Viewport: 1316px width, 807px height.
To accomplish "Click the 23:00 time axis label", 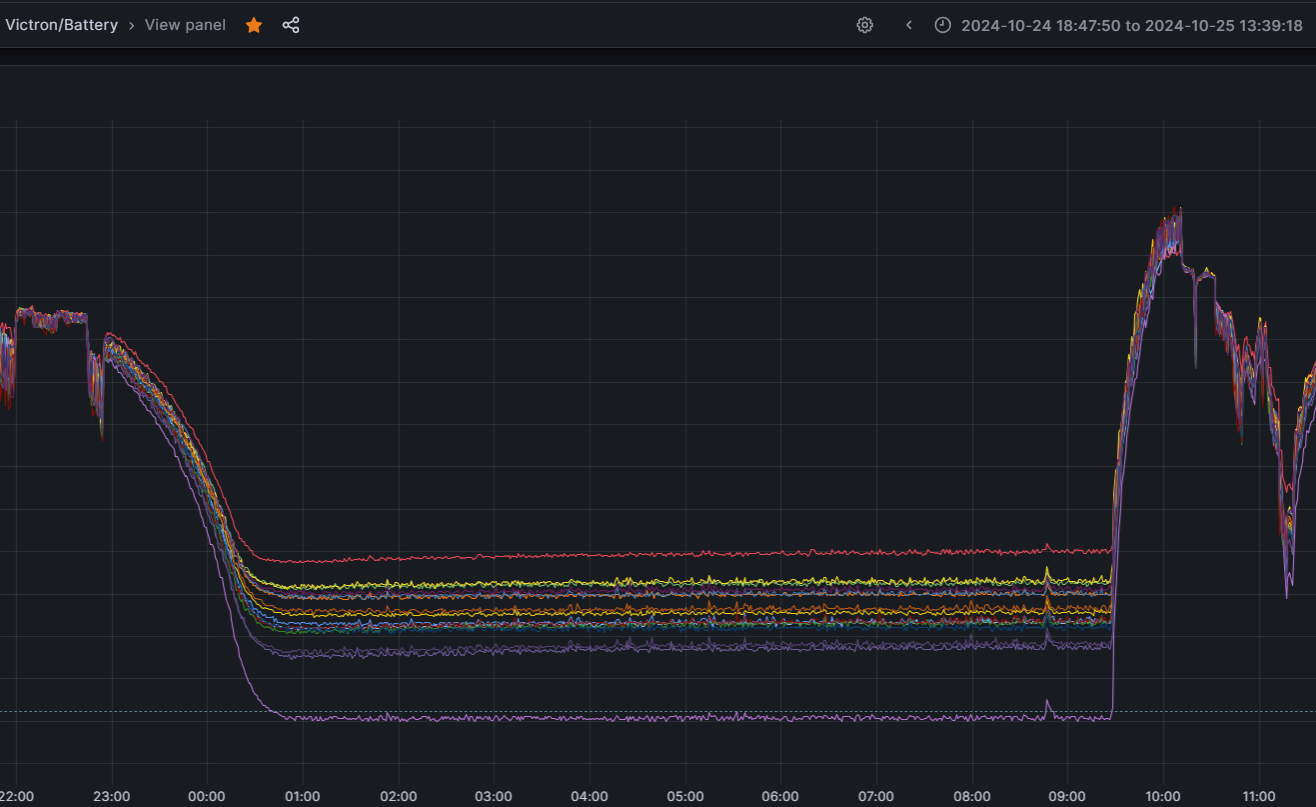I will click(x=111, y=796).
